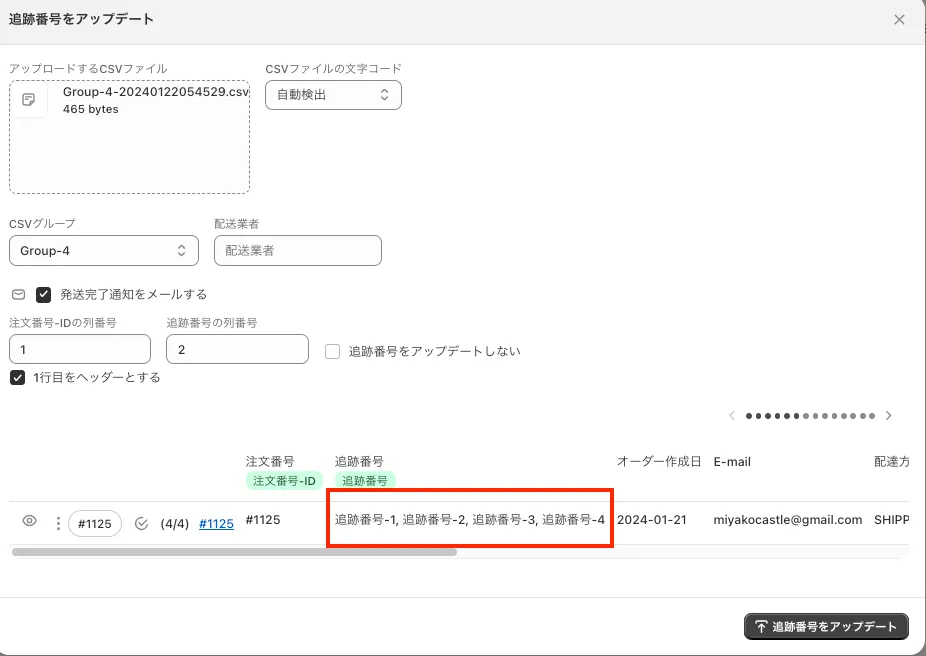
Task: Open the CSV文字コード 自動検出 dropdown
Action: point(333,95)
